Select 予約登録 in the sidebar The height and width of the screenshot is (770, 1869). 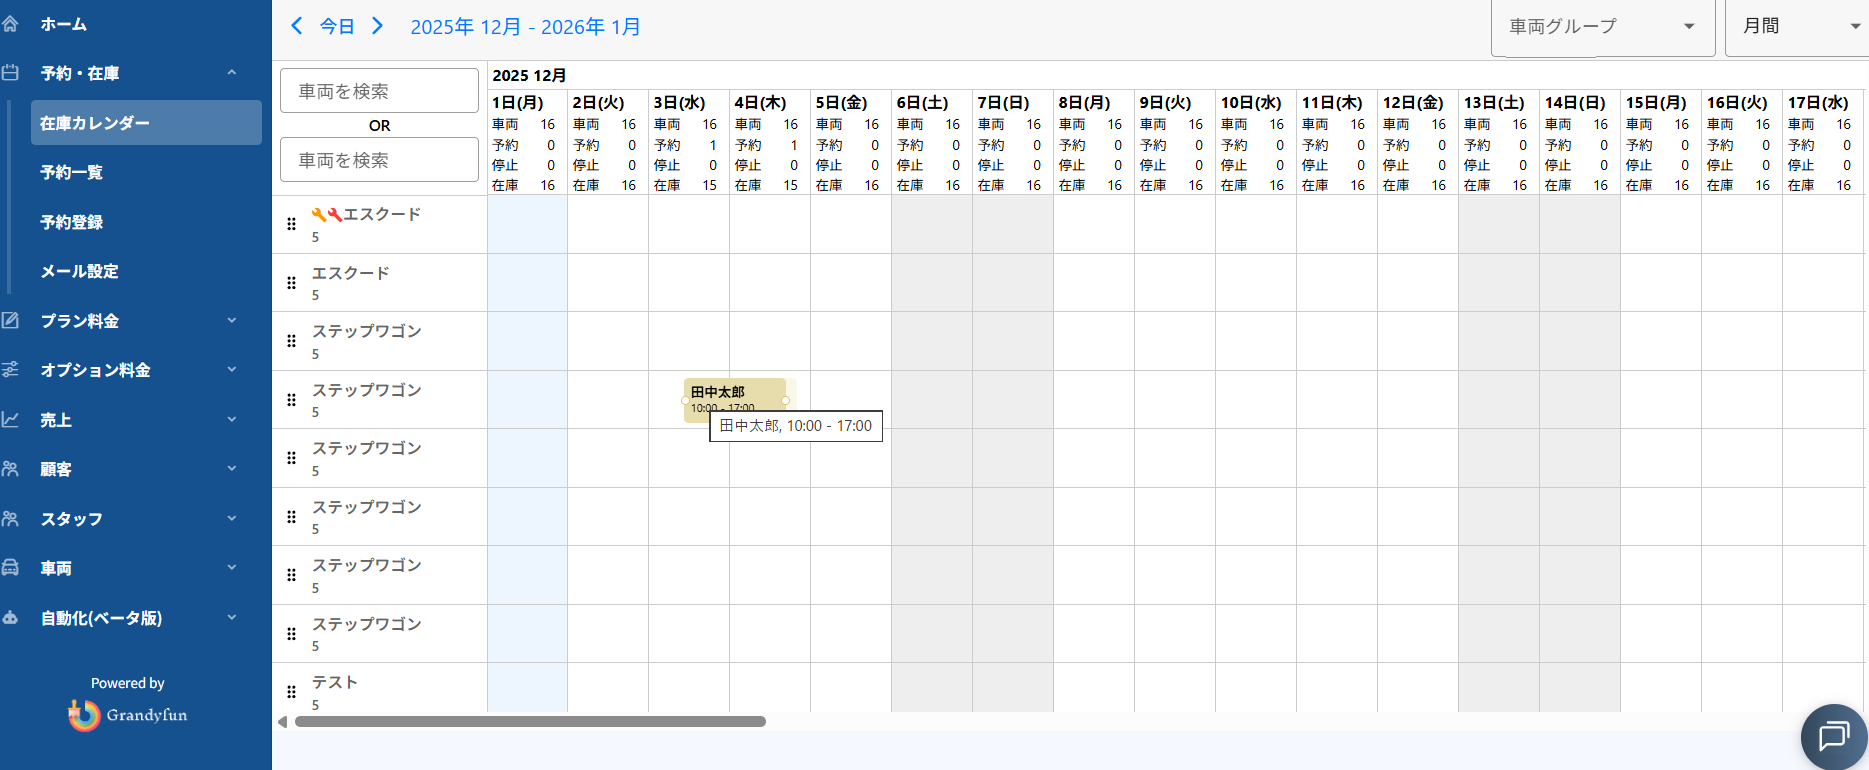coord(72,222)
